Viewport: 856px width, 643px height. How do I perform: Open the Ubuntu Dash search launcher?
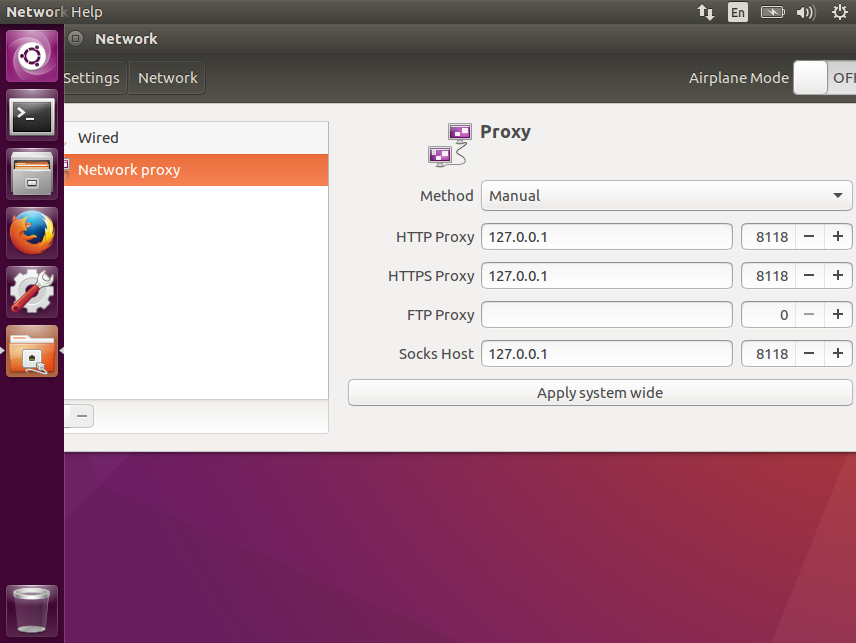tap(32, 56)
